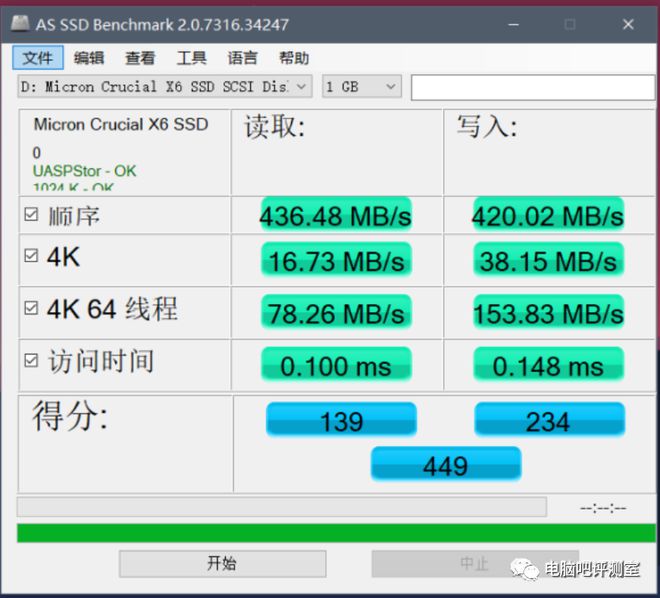Click the empty text field beside 1 GB
Viewport: 660px width, 598px height.
click(533, 88)
